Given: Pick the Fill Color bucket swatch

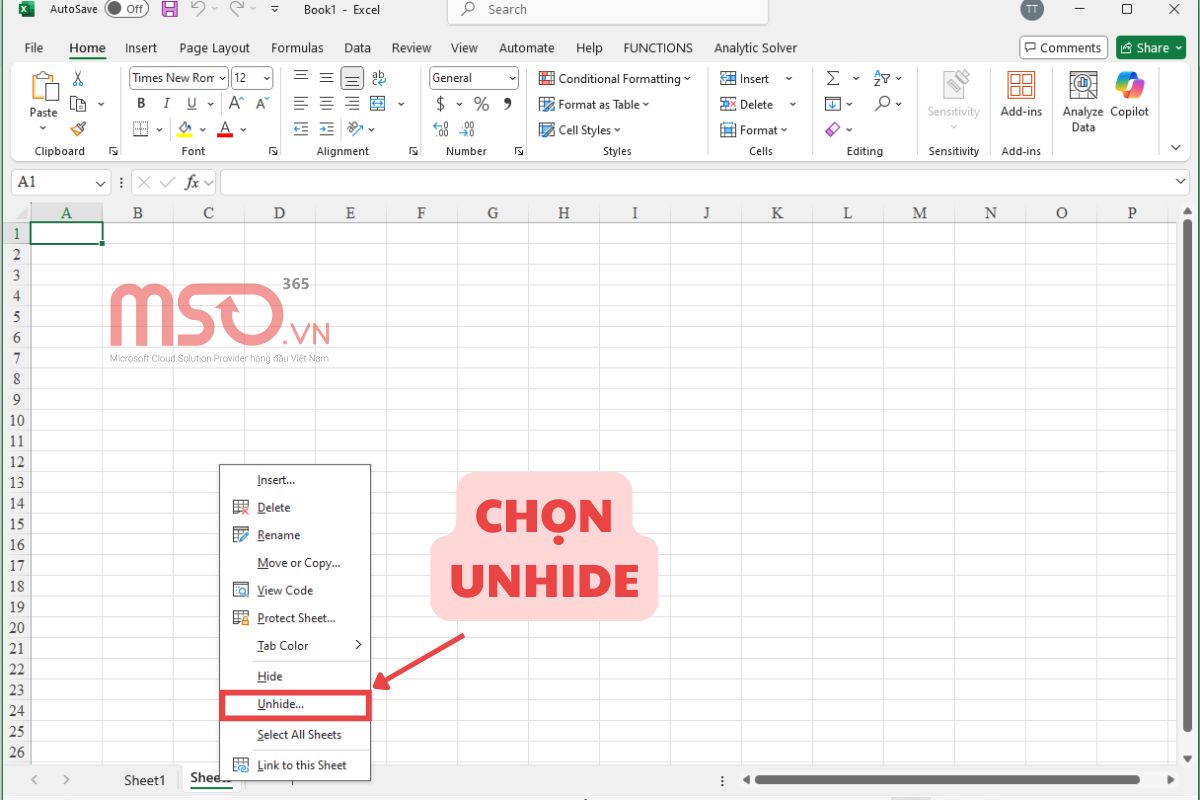Looking at the screenshot, I should pos(184,129).
